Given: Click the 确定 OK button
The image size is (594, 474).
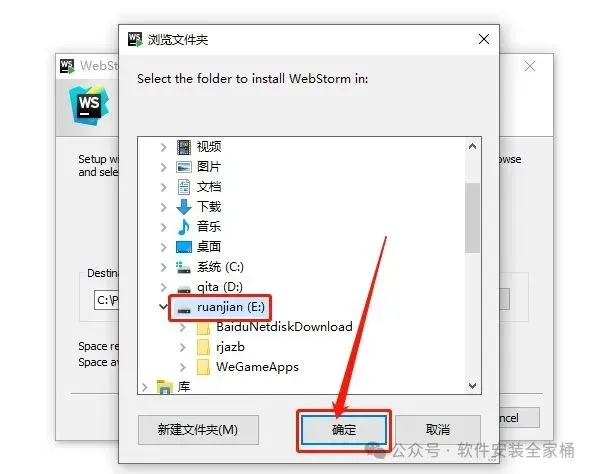Looking at the screenshot, I should click(344, 430).
